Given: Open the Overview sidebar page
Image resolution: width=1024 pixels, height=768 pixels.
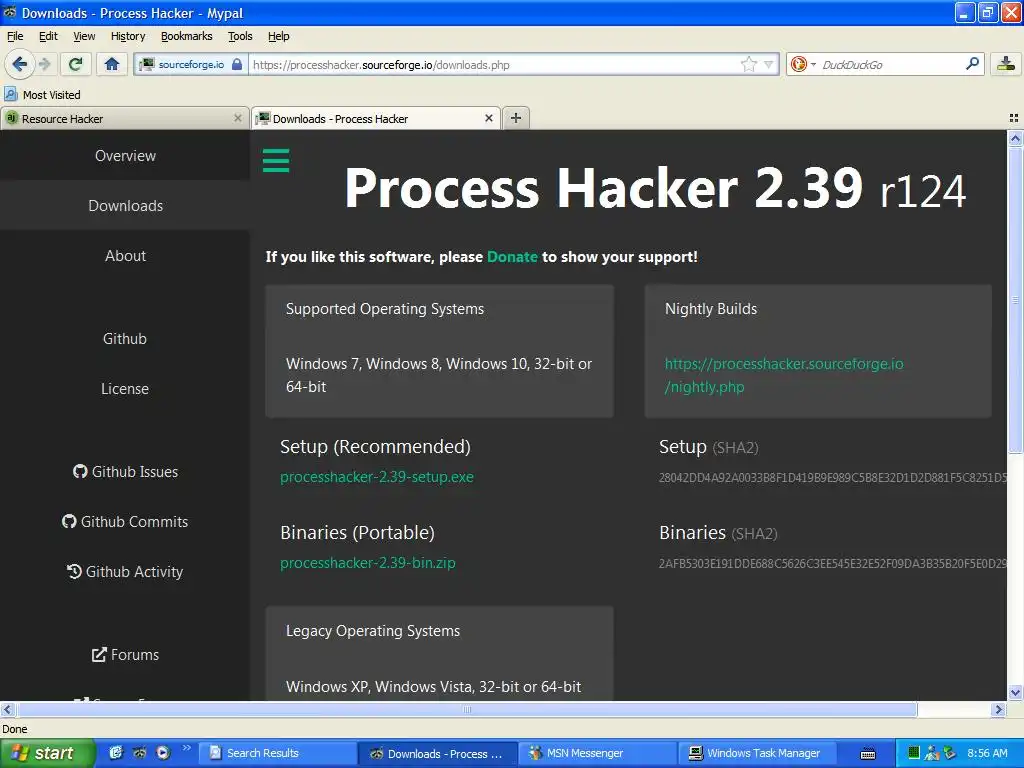Looking at the screenshot, I should pyautogui.click(x=125, y=155).
